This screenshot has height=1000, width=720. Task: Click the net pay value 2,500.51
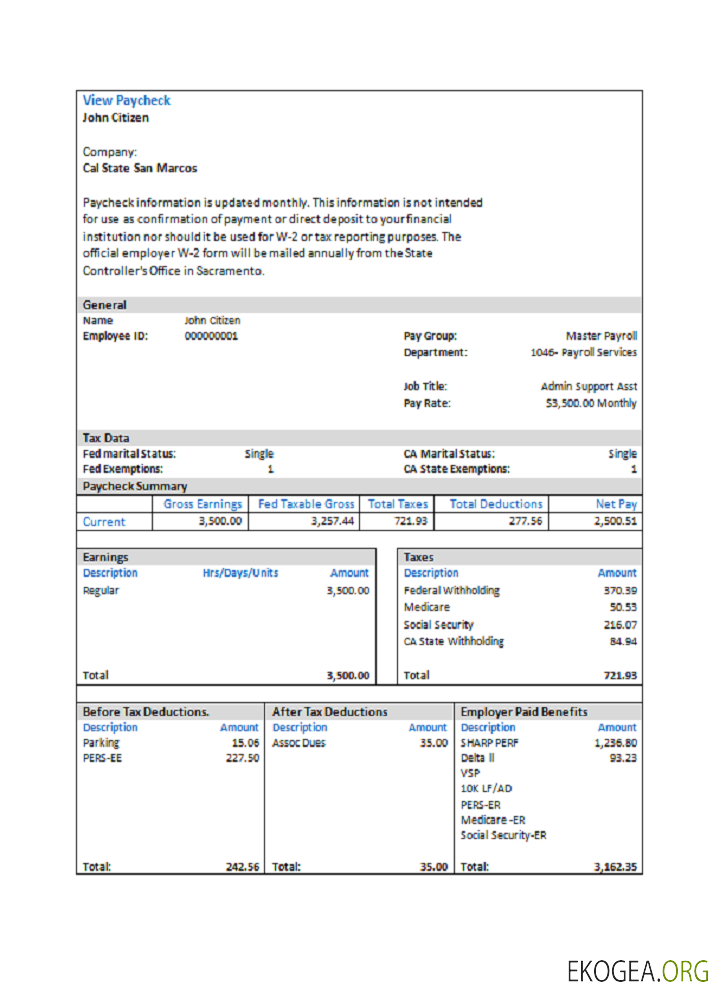click(x=615, y=521)
